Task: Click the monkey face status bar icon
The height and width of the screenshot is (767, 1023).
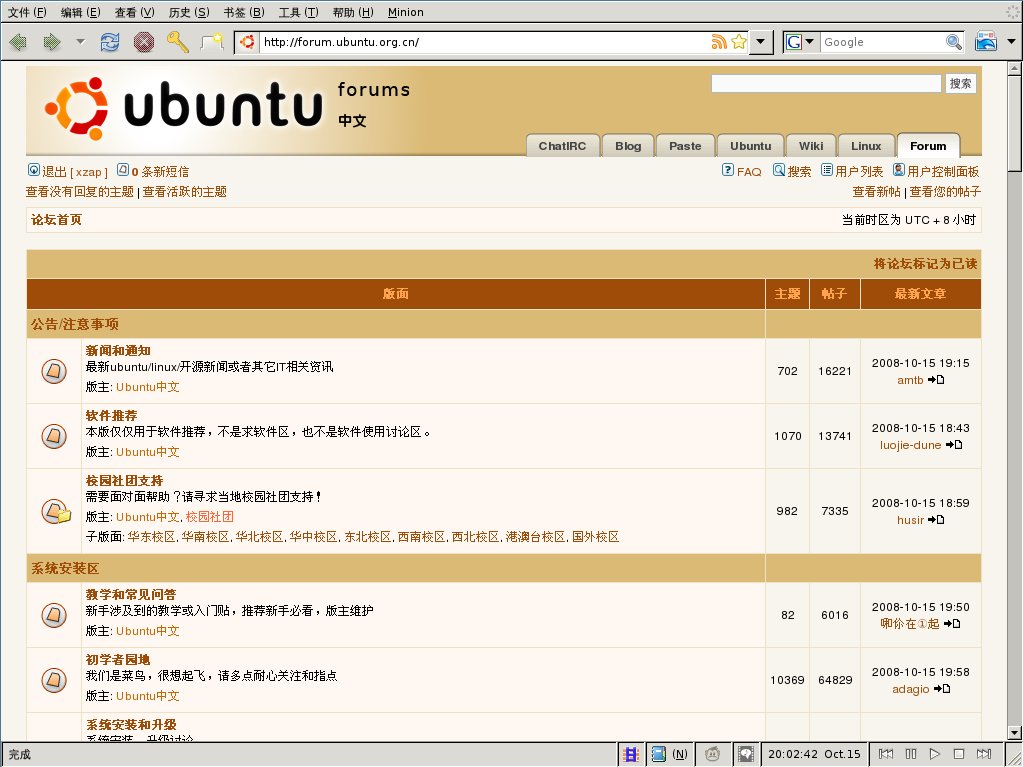Action: coord(712,755)
